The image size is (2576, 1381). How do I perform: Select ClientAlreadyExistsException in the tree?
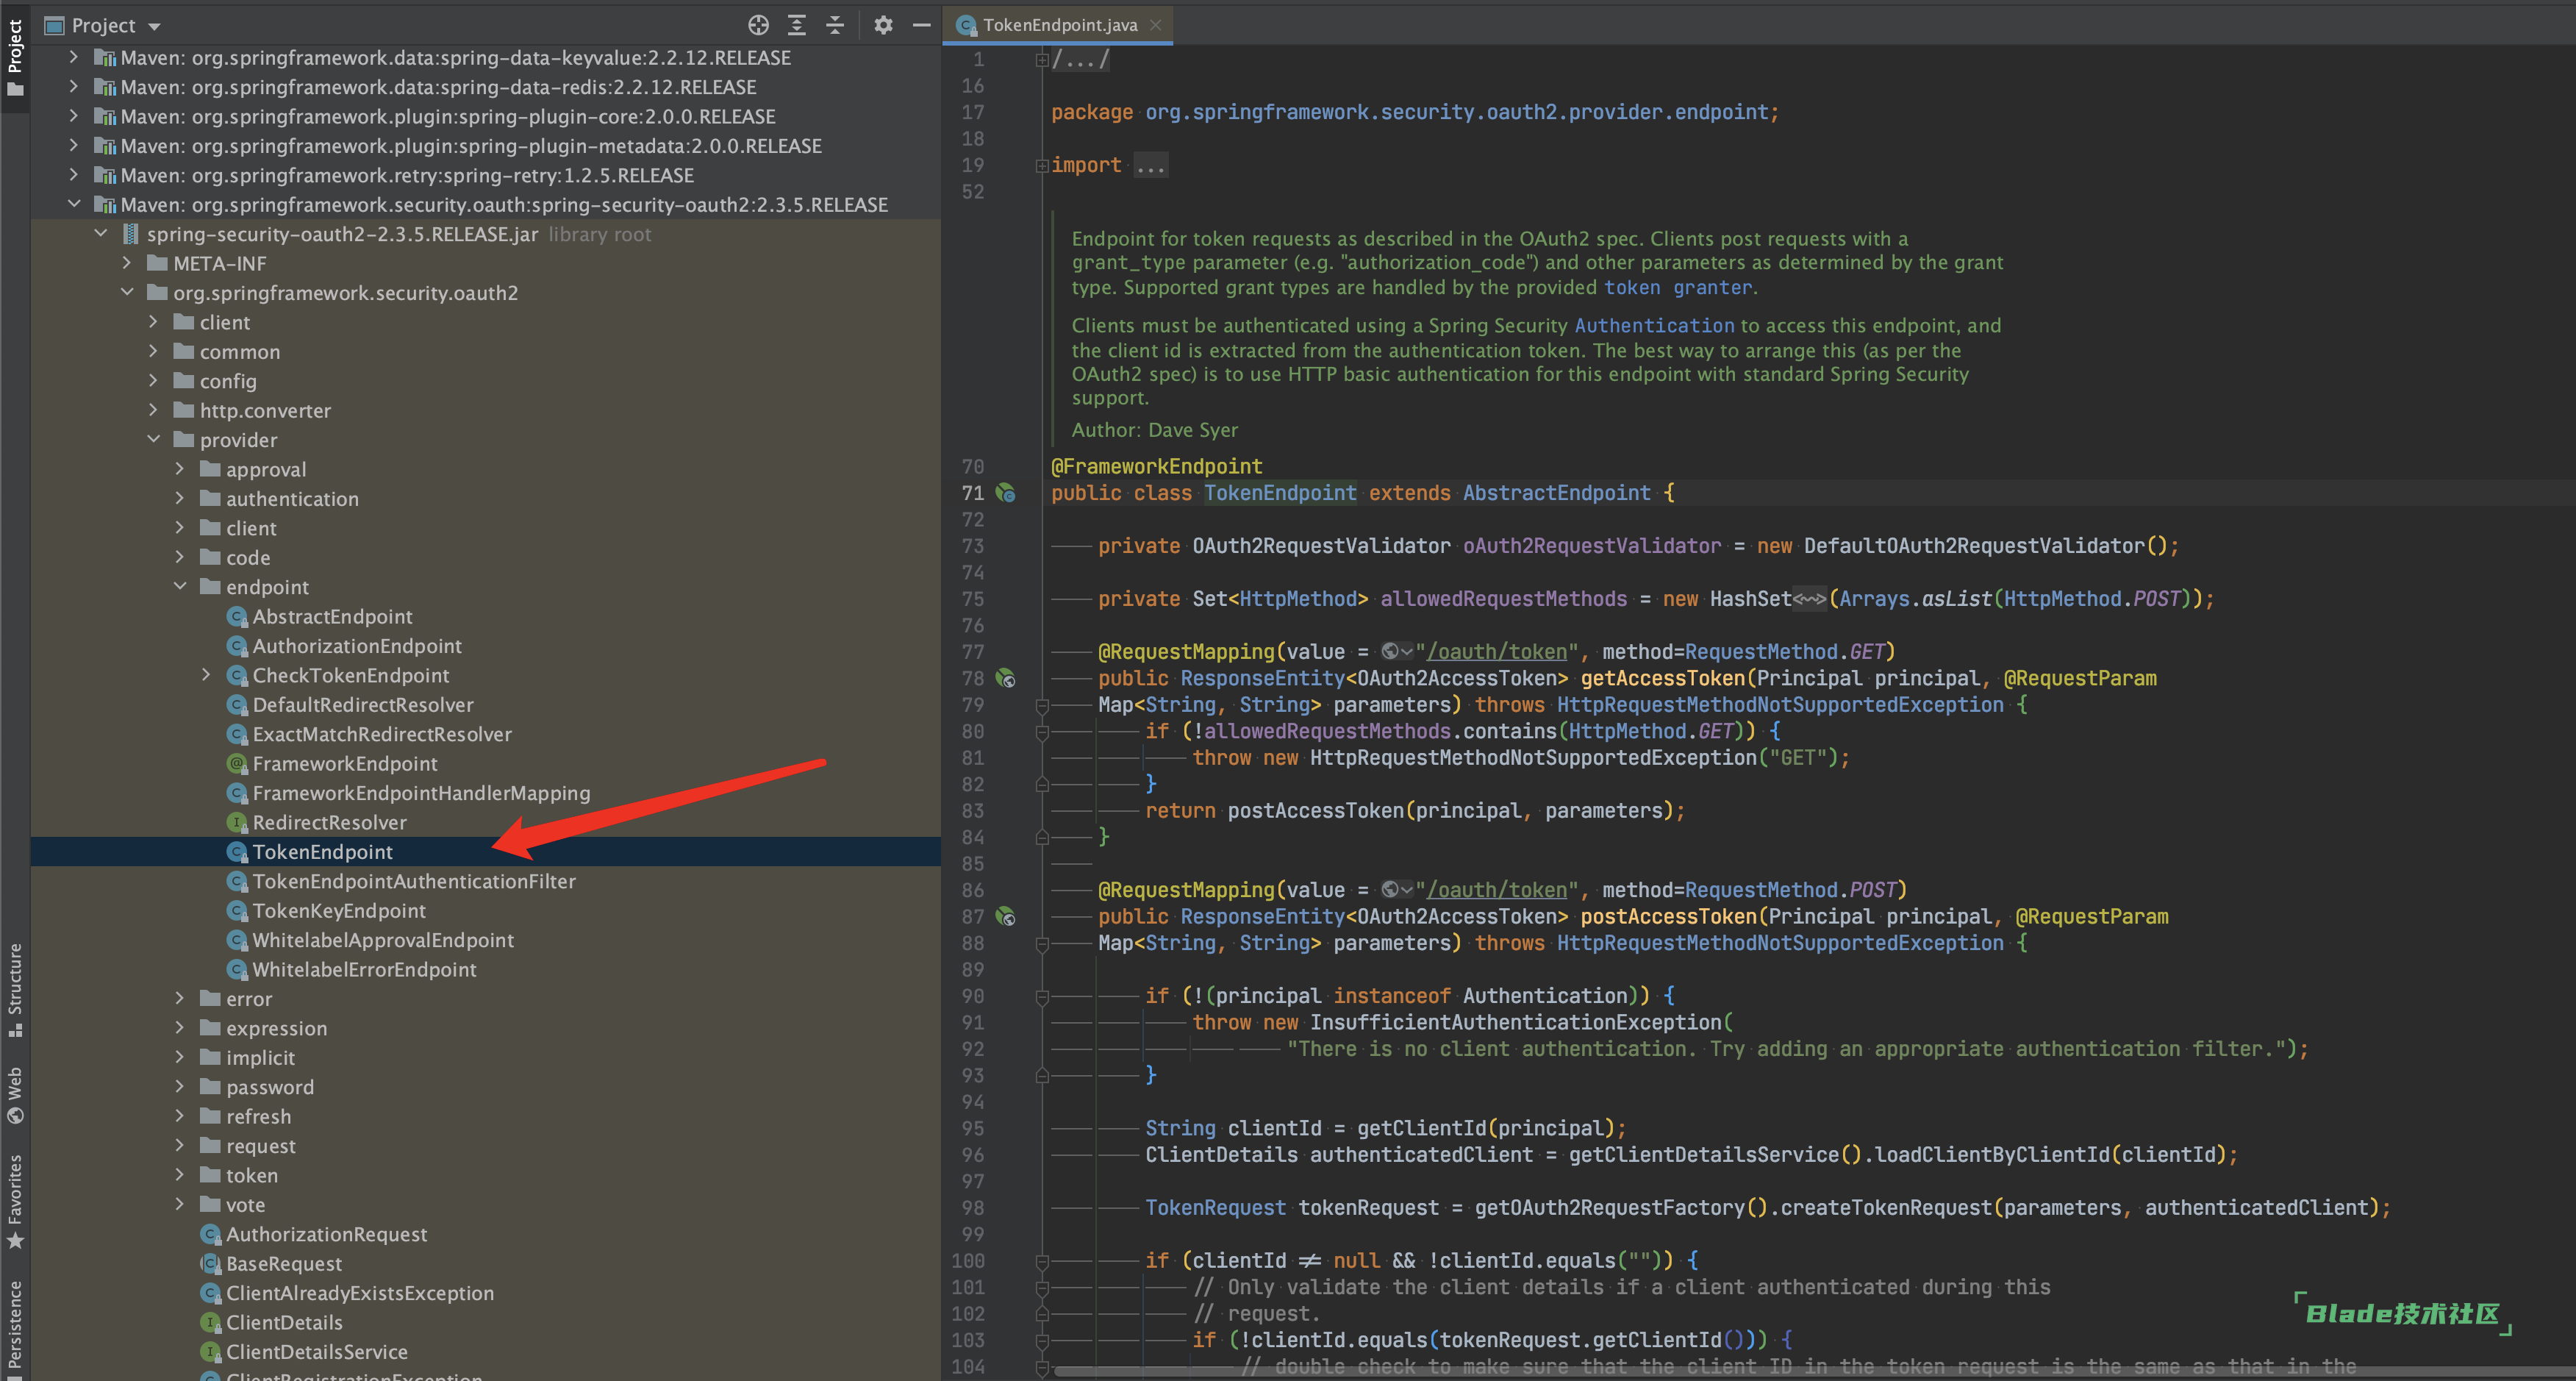pyautogui.click(x=360, y=1293)
